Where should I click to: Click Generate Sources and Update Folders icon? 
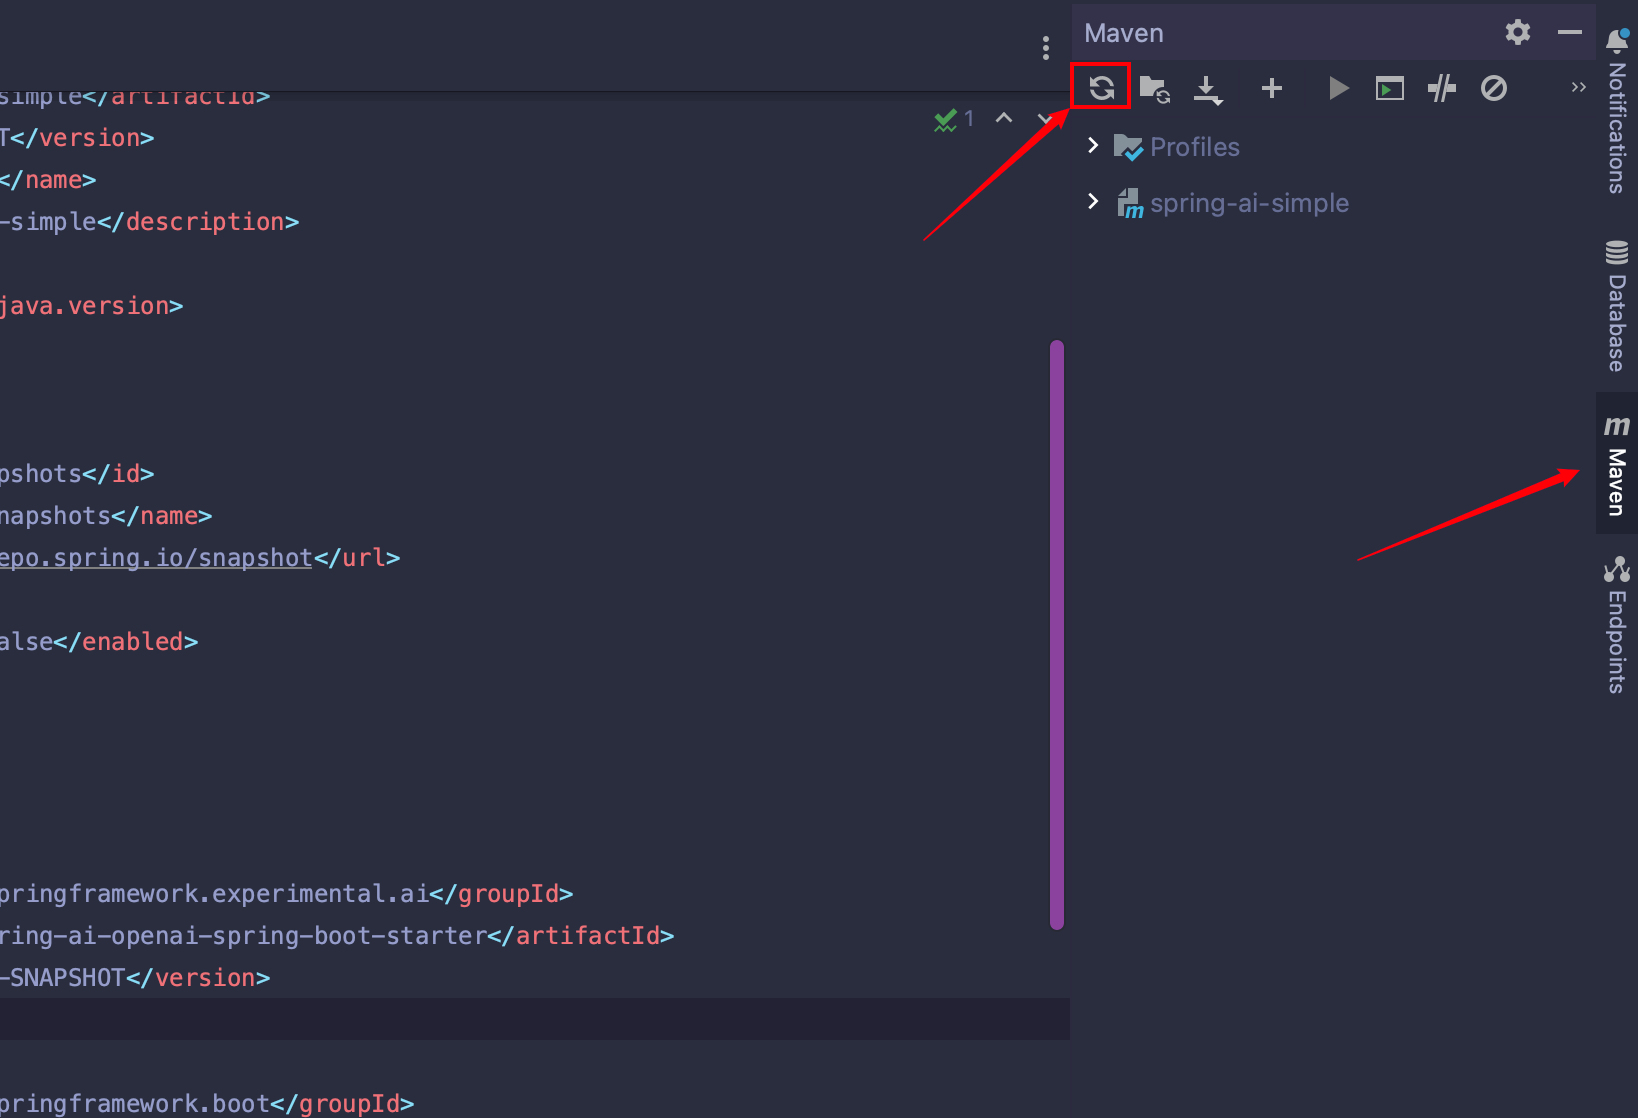point(1155,89)
